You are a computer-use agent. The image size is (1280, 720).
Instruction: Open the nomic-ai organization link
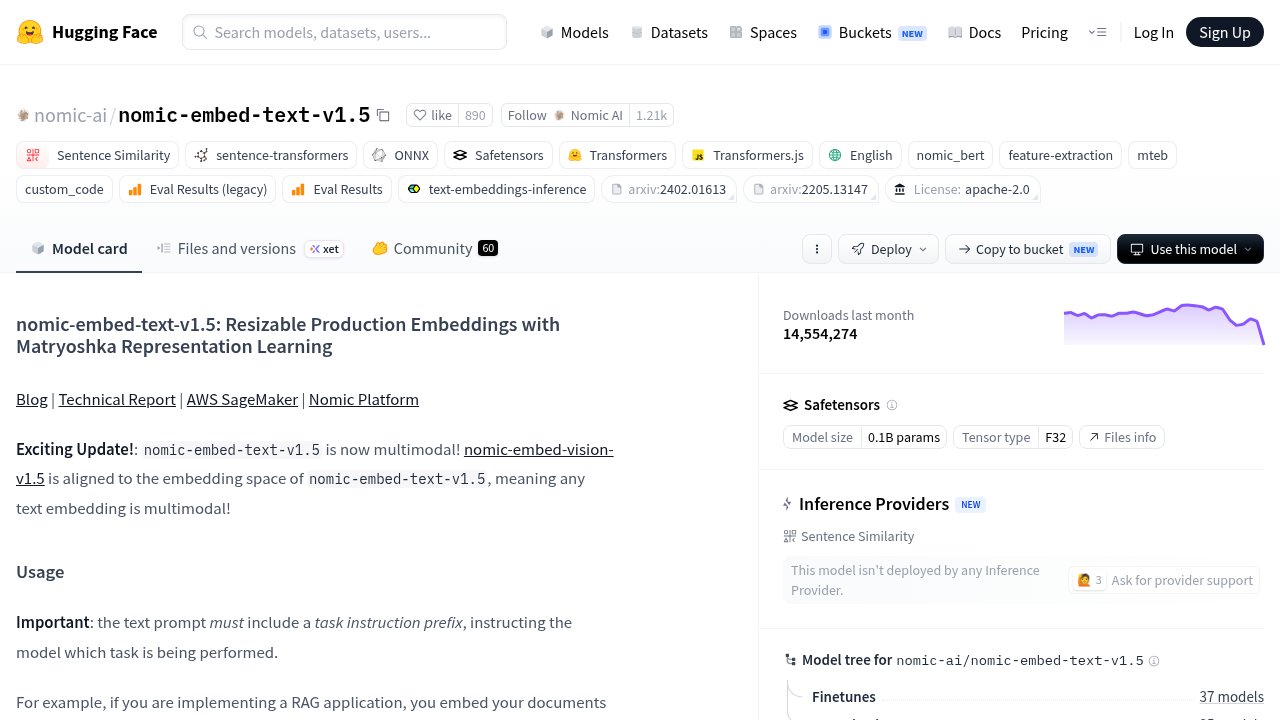[x=70, y=115]
